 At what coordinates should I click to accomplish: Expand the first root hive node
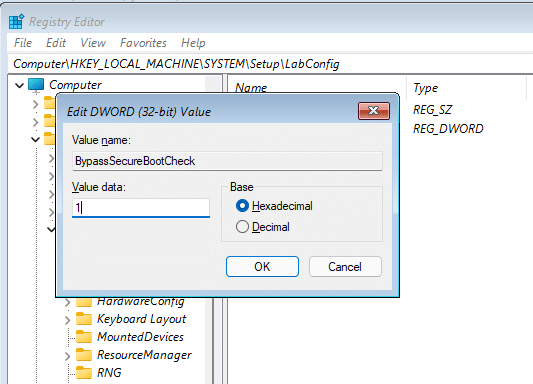tap(35, 104)
